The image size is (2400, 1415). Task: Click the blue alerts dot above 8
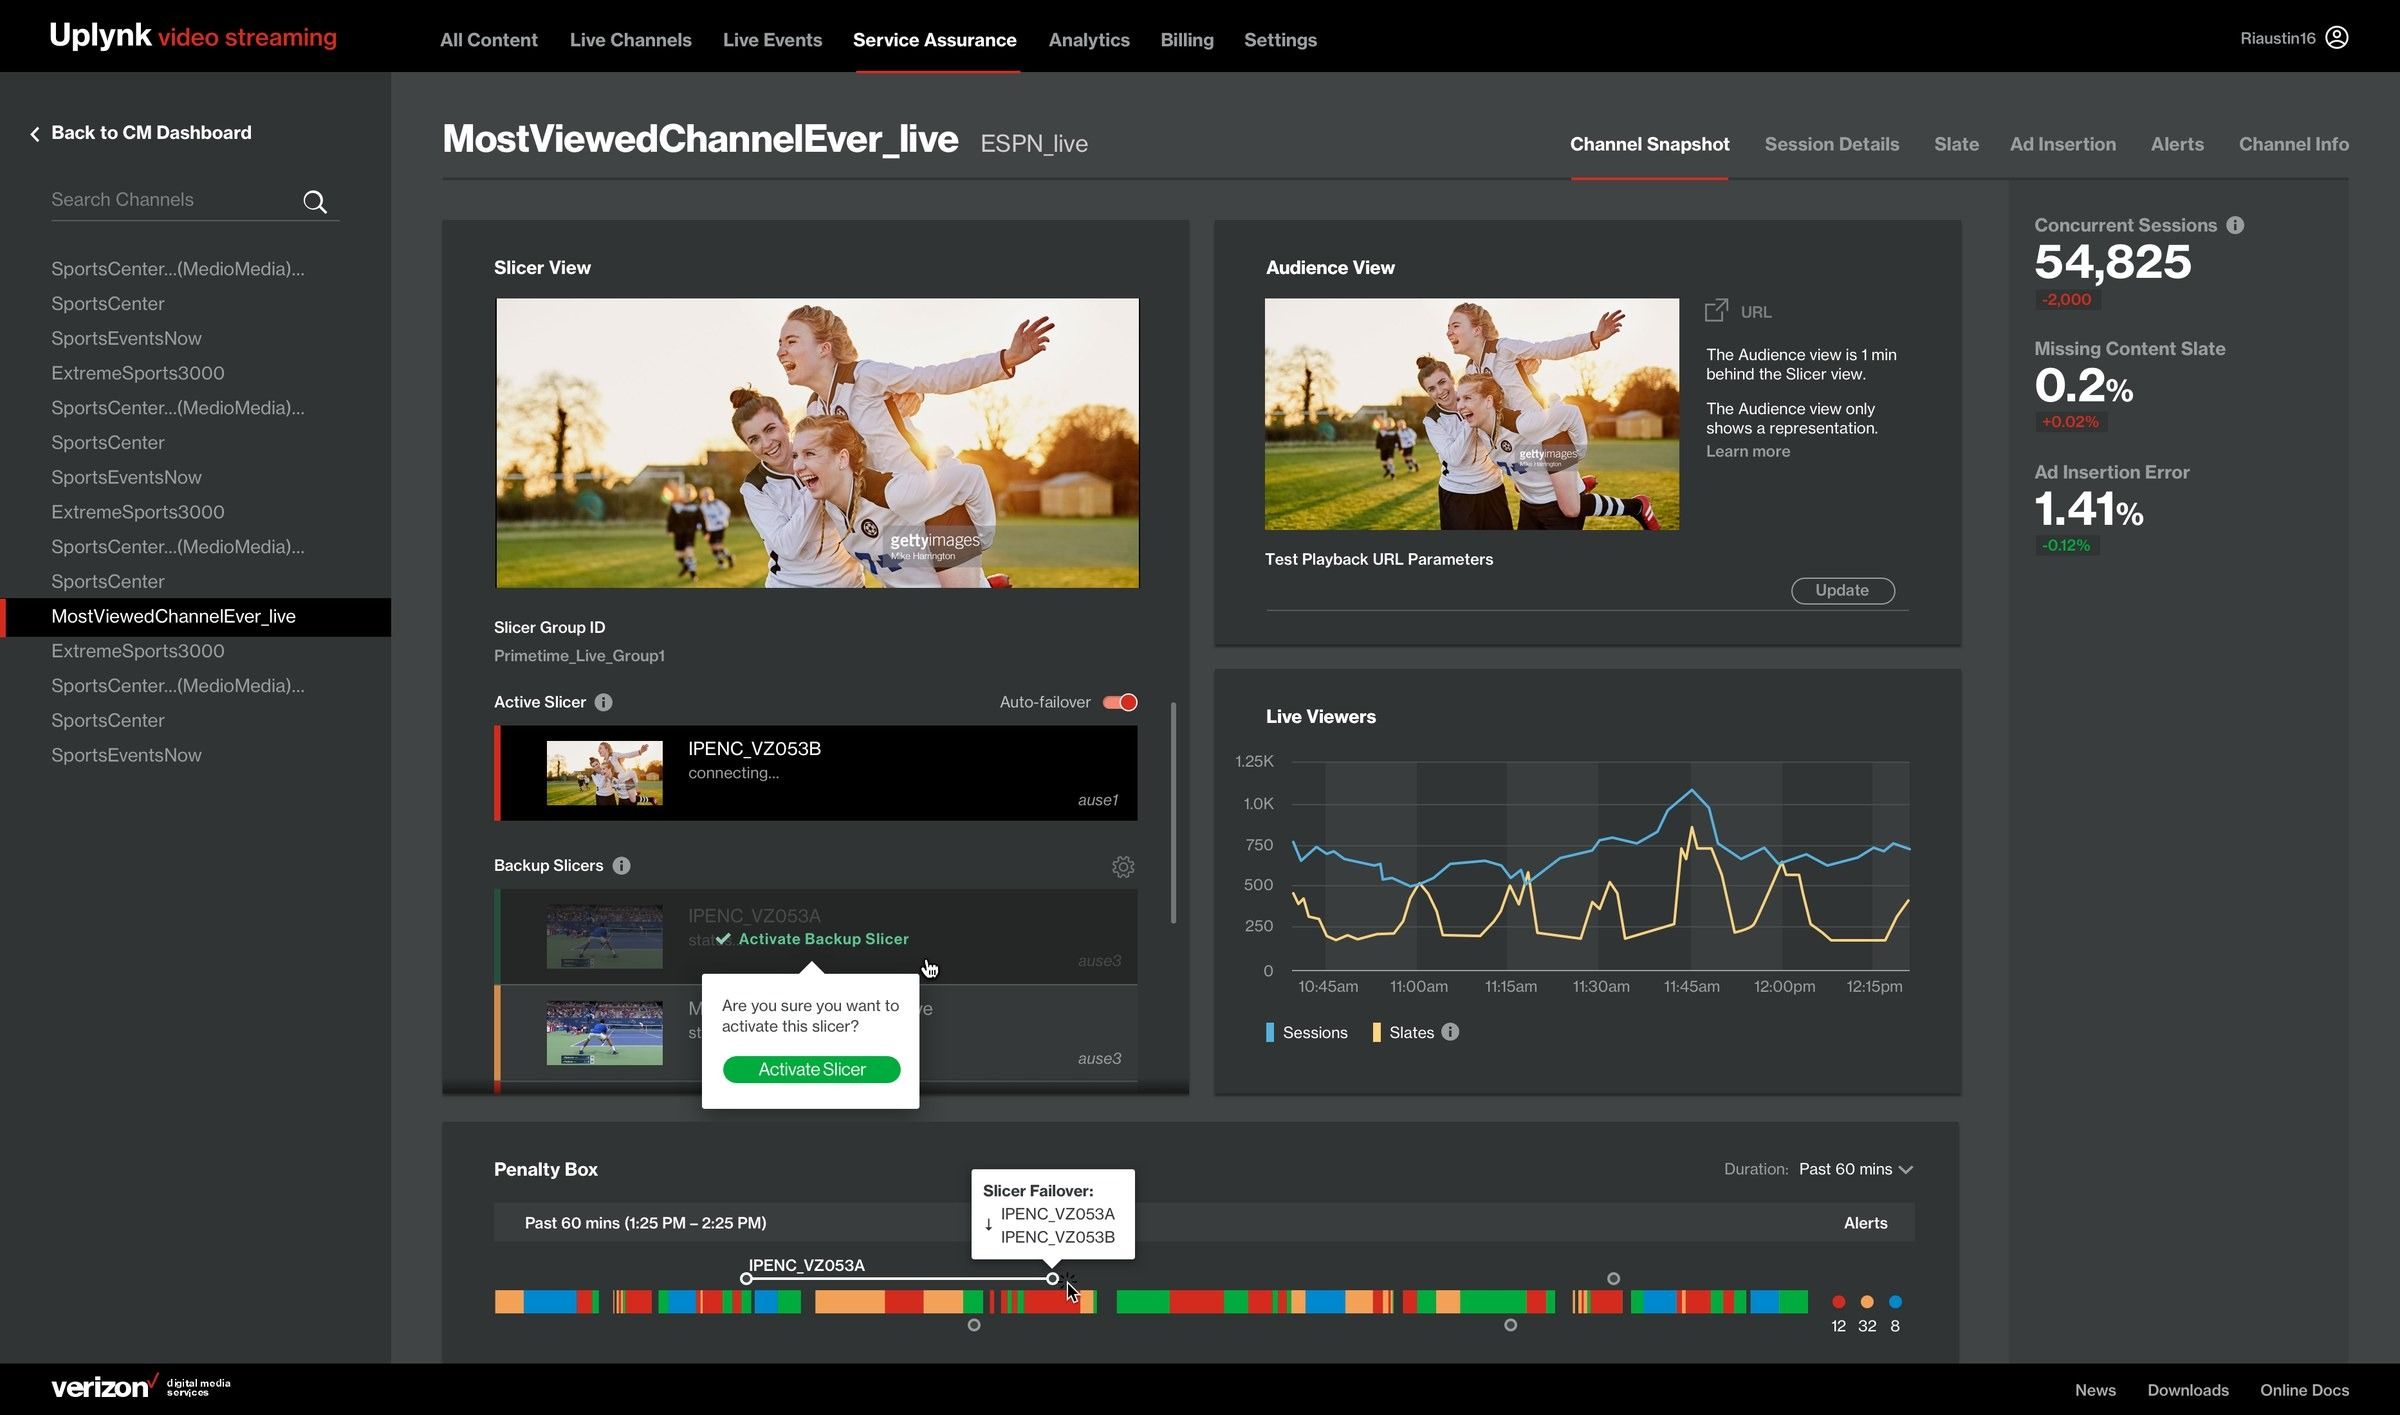(1895, 1302)
